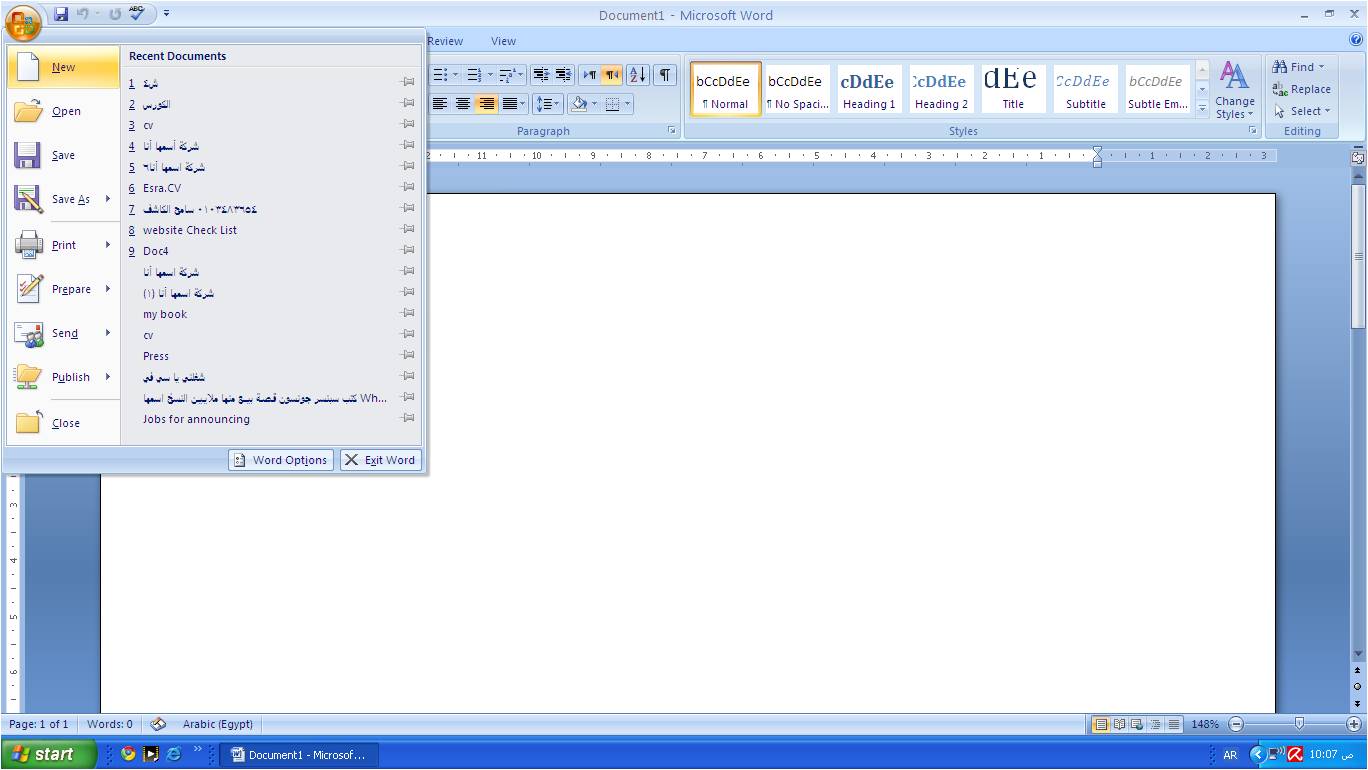Screen dimensions: 1368x770
Task: Pin recent document Jobs for announcing
Action: (408, 418)
